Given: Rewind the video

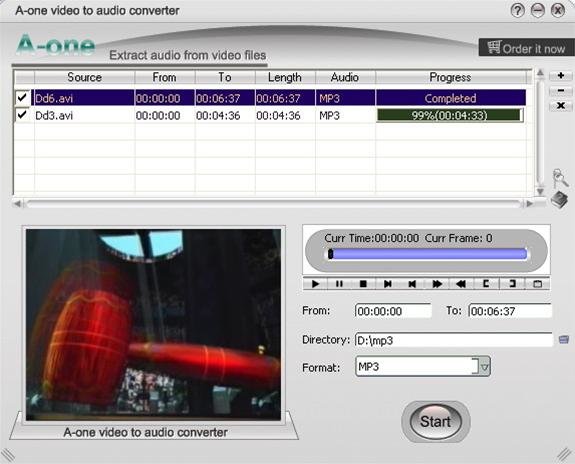Looking at the screenshot, I should 461,284.
